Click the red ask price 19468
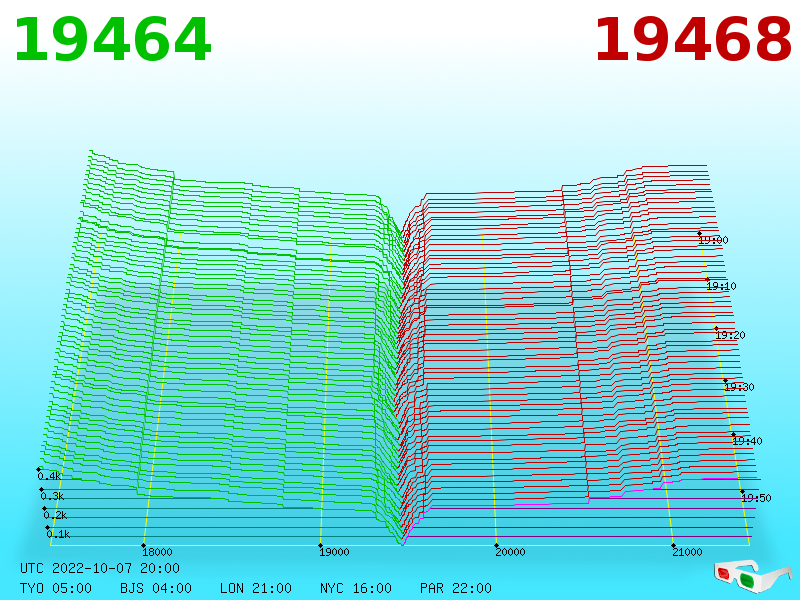 (693, 40)
